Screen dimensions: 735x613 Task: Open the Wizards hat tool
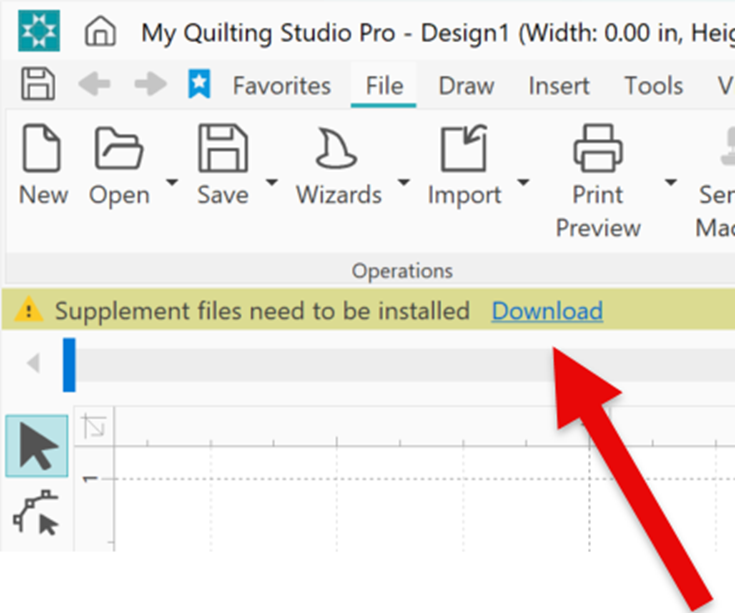pyautogui.click(x=338, y=165)
